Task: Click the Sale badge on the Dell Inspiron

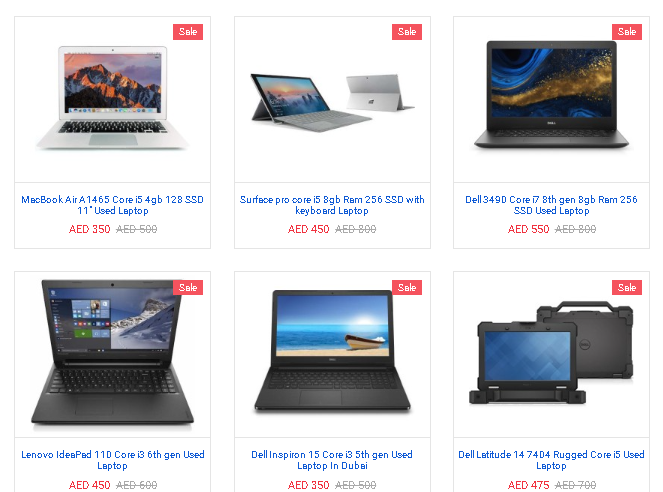Action: [407, 287]
